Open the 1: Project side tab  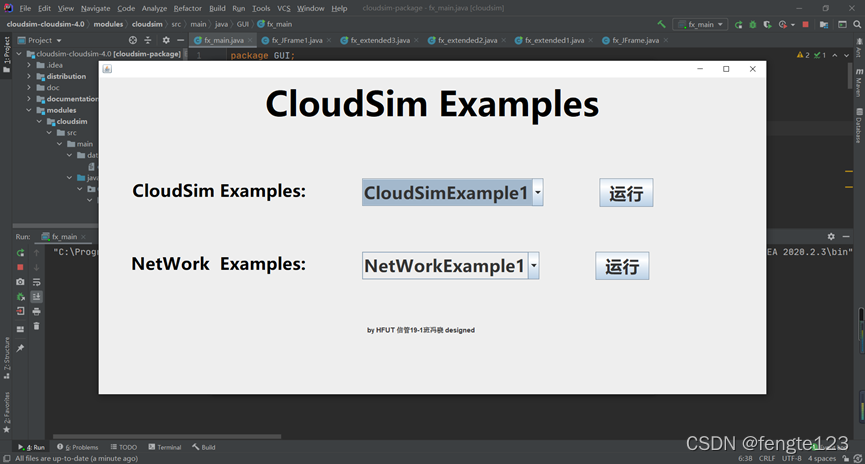tap(7, 54)
